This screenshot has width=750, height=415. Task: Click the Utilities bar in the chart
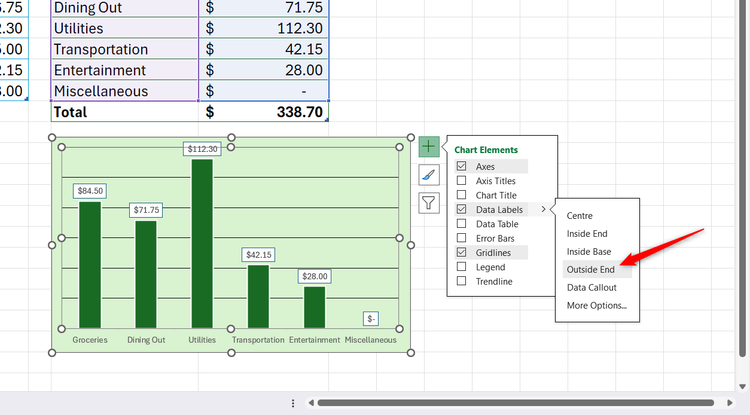[202, 244]
